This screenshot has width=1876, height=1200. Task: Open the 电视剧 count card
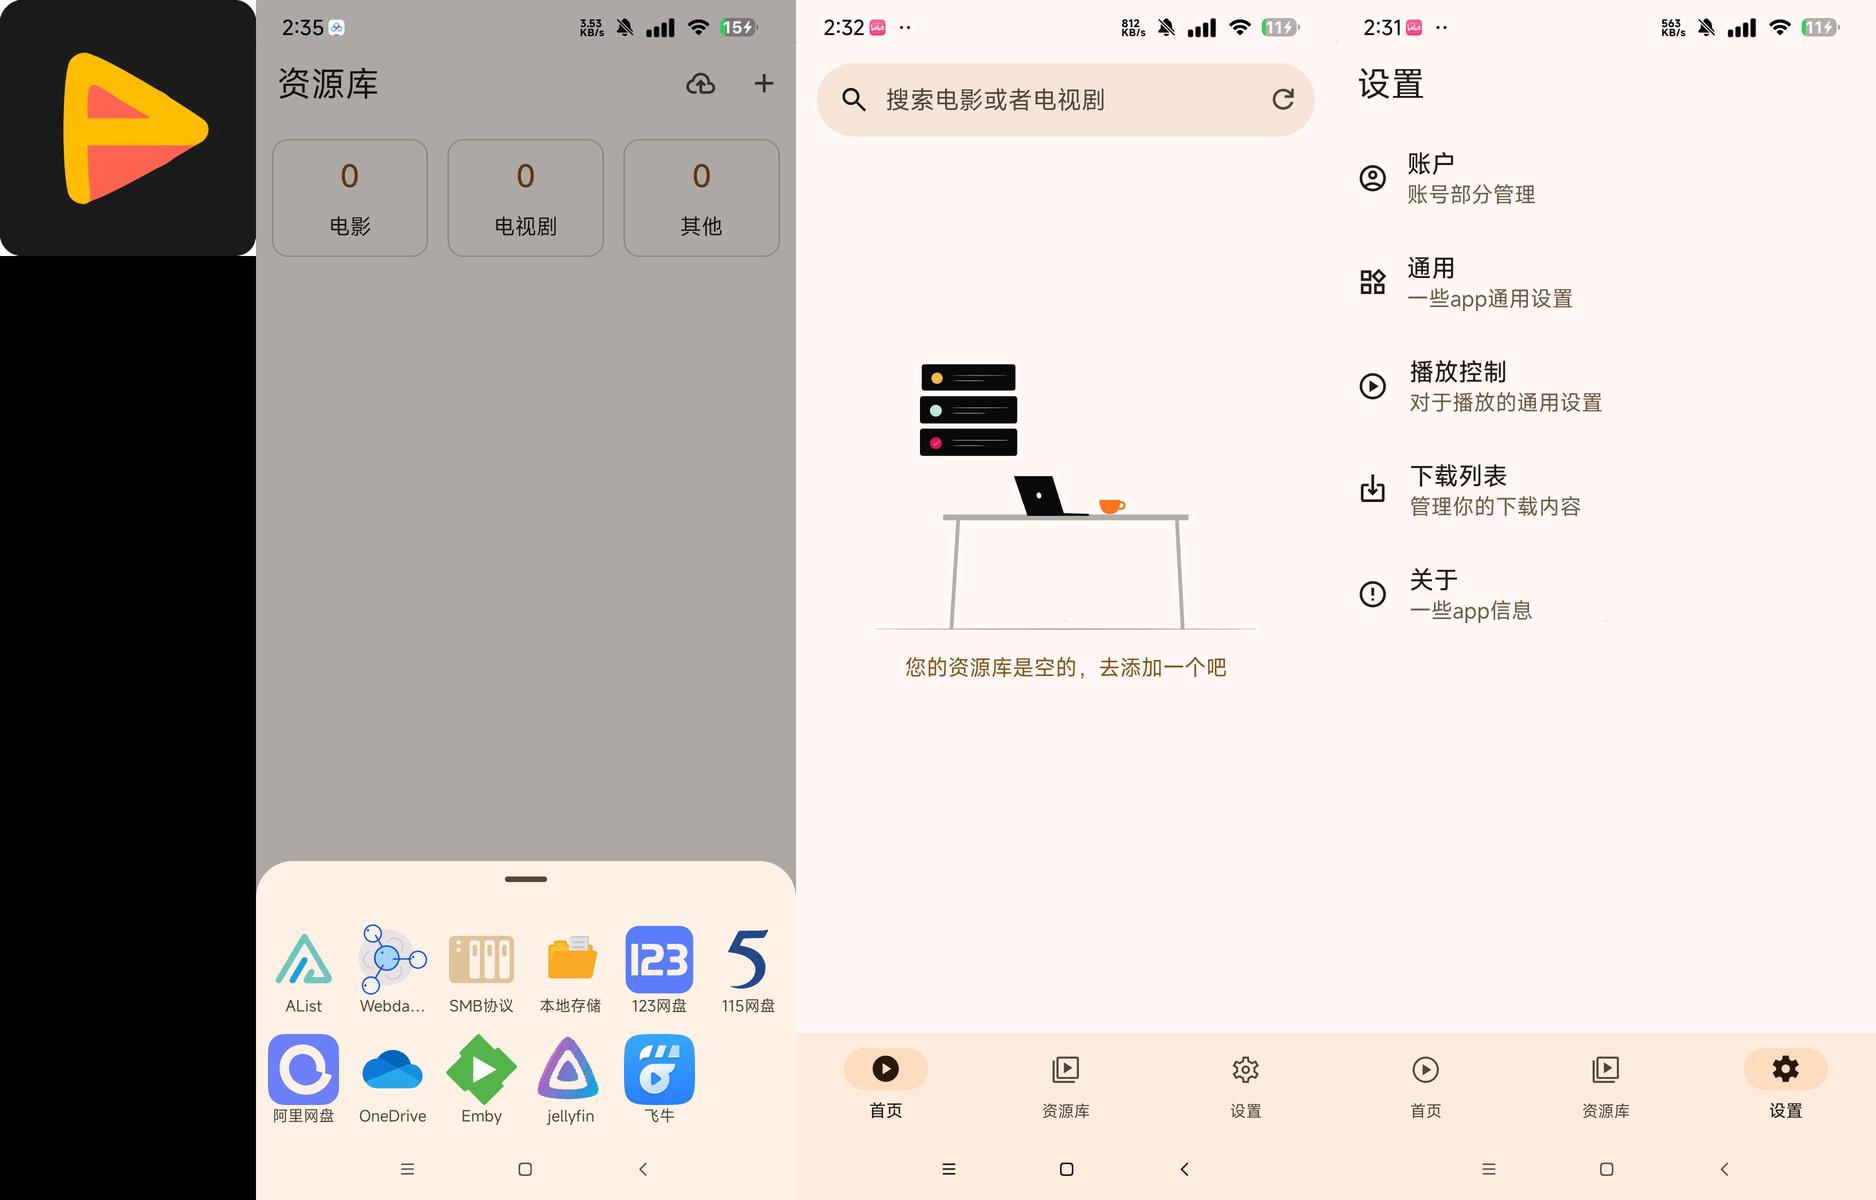pyautogui.click(x=526, y=198)
